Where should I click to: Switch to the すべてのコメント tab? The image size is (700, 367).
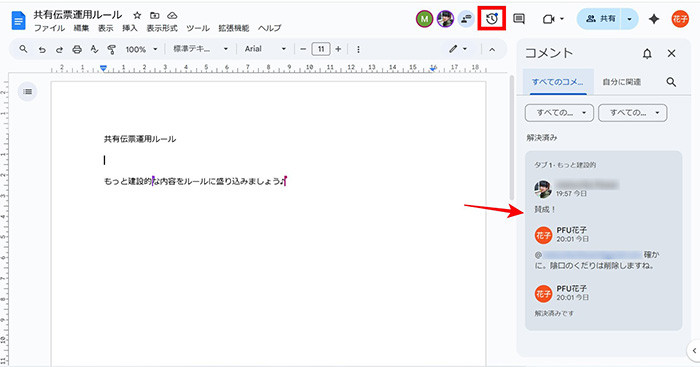(558, 82)
